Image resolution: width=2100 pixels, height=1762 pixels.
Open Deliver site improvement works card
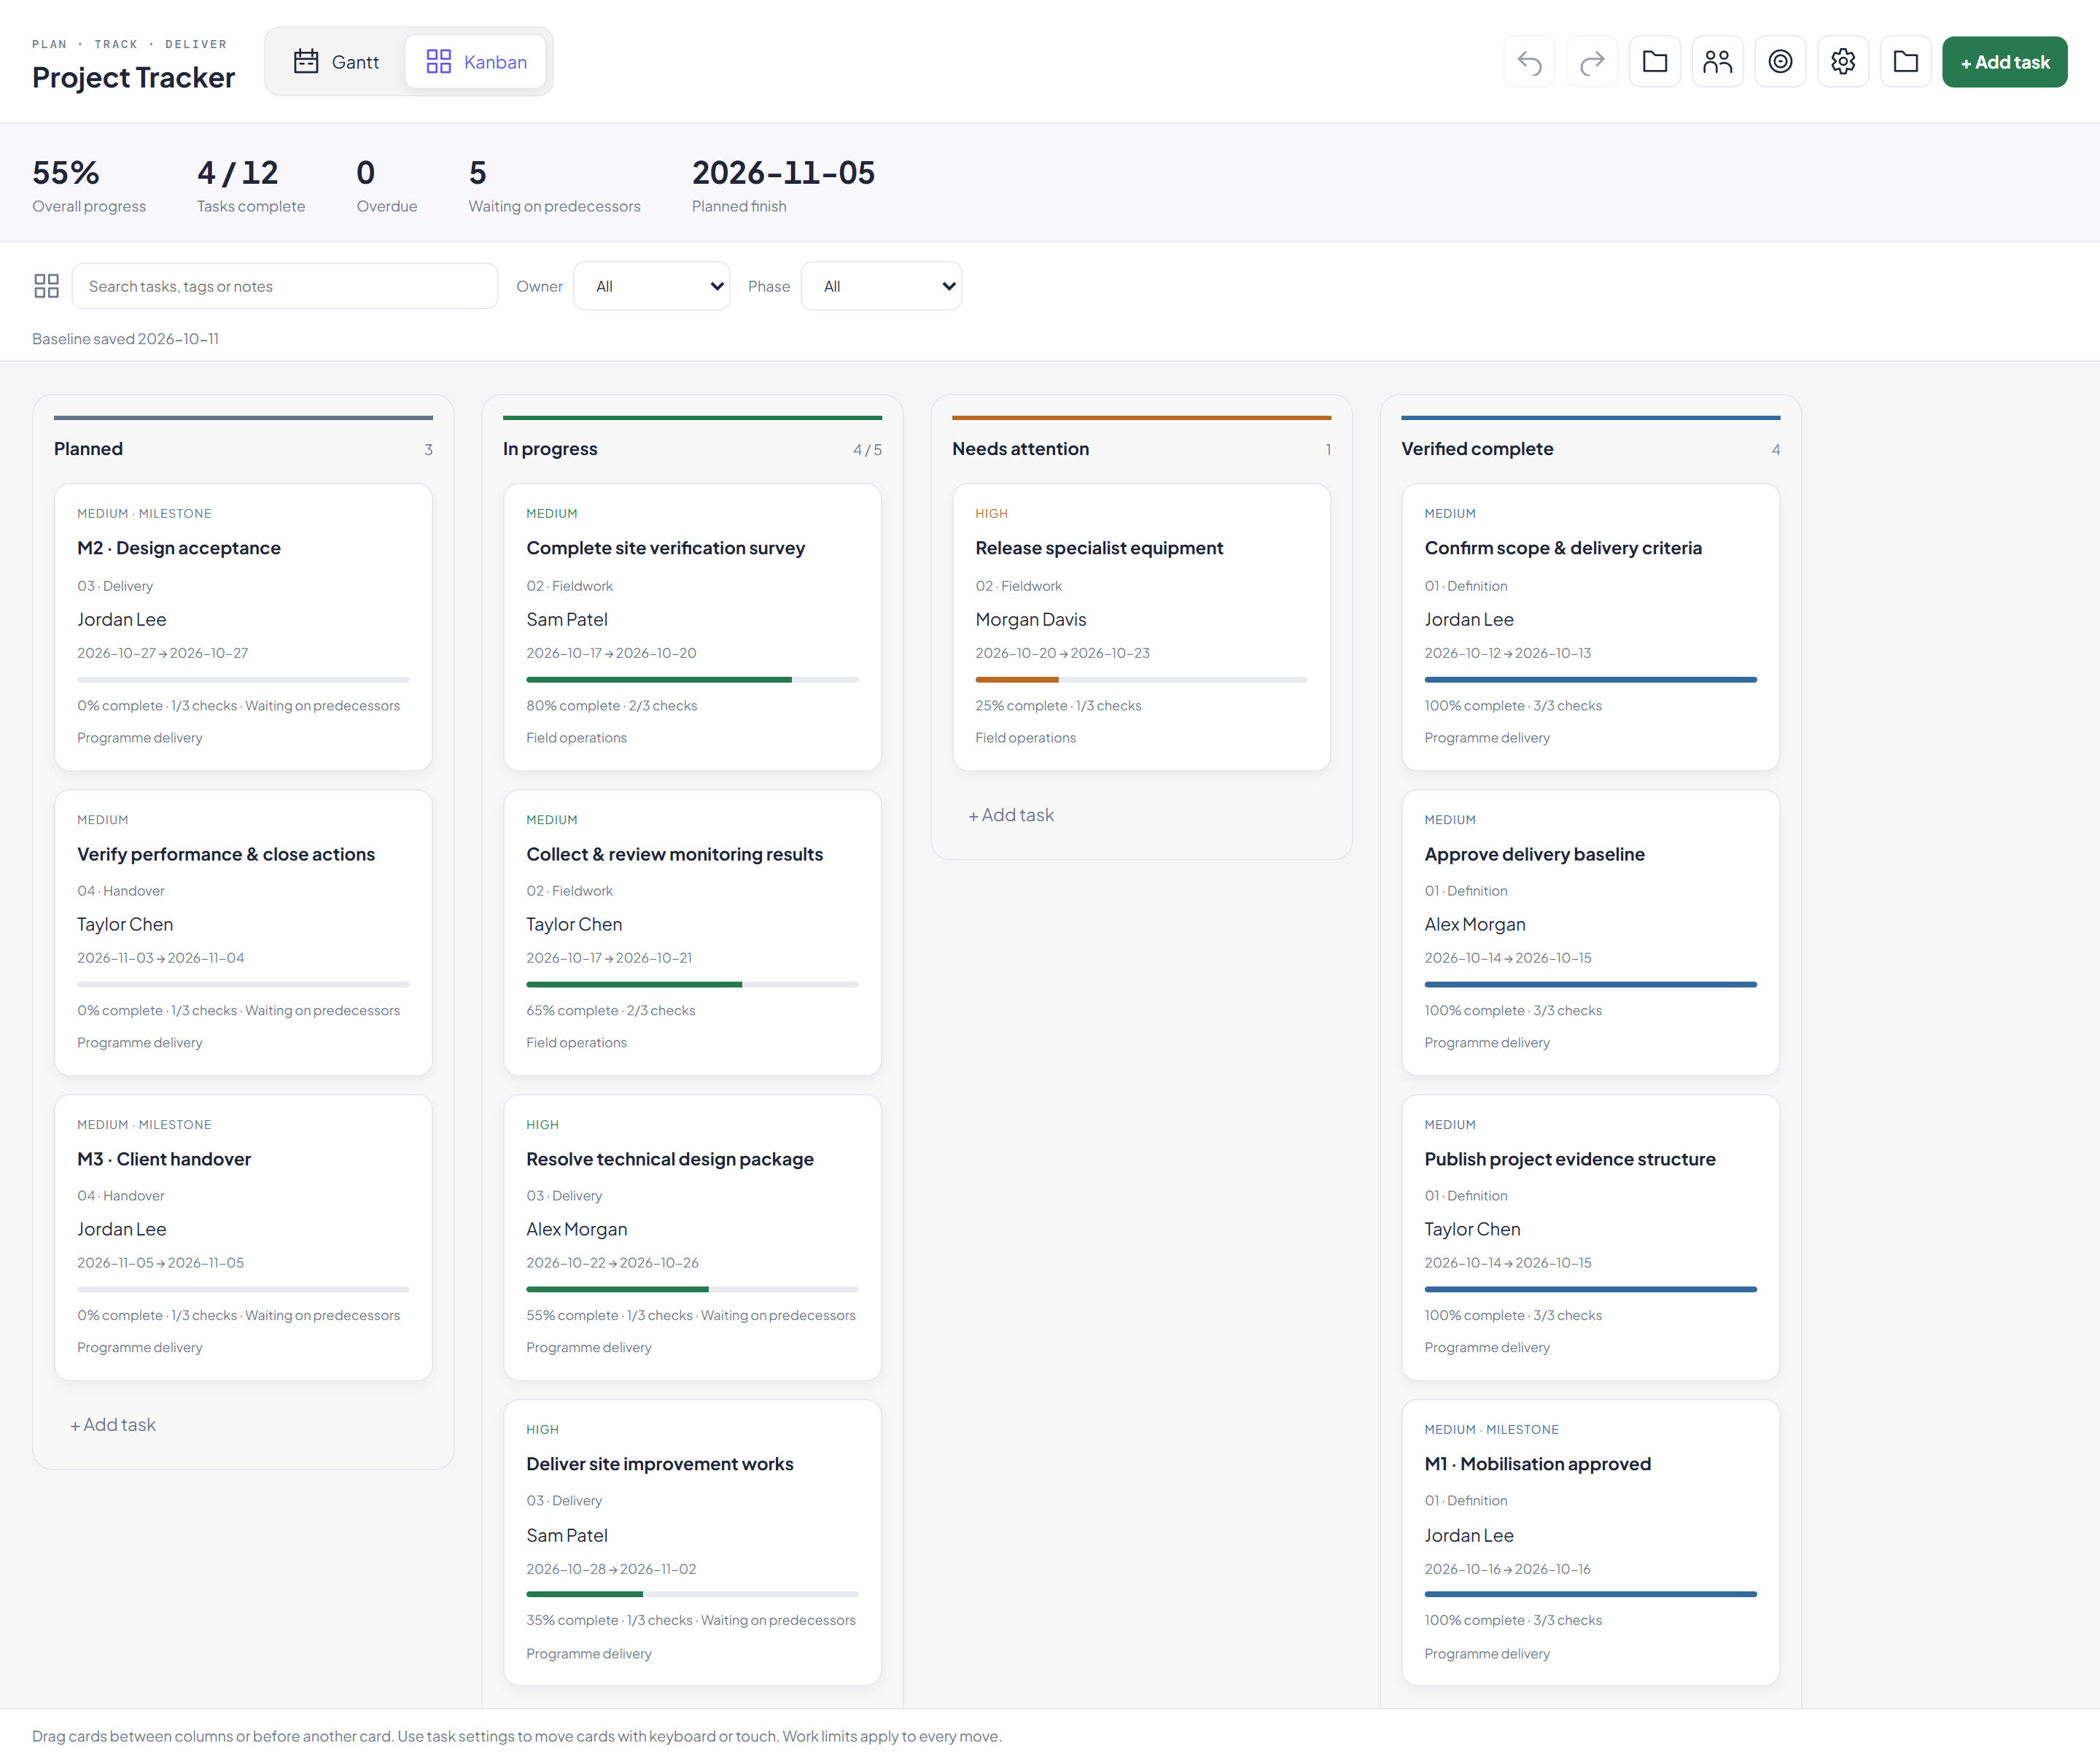click(692, 1543)
